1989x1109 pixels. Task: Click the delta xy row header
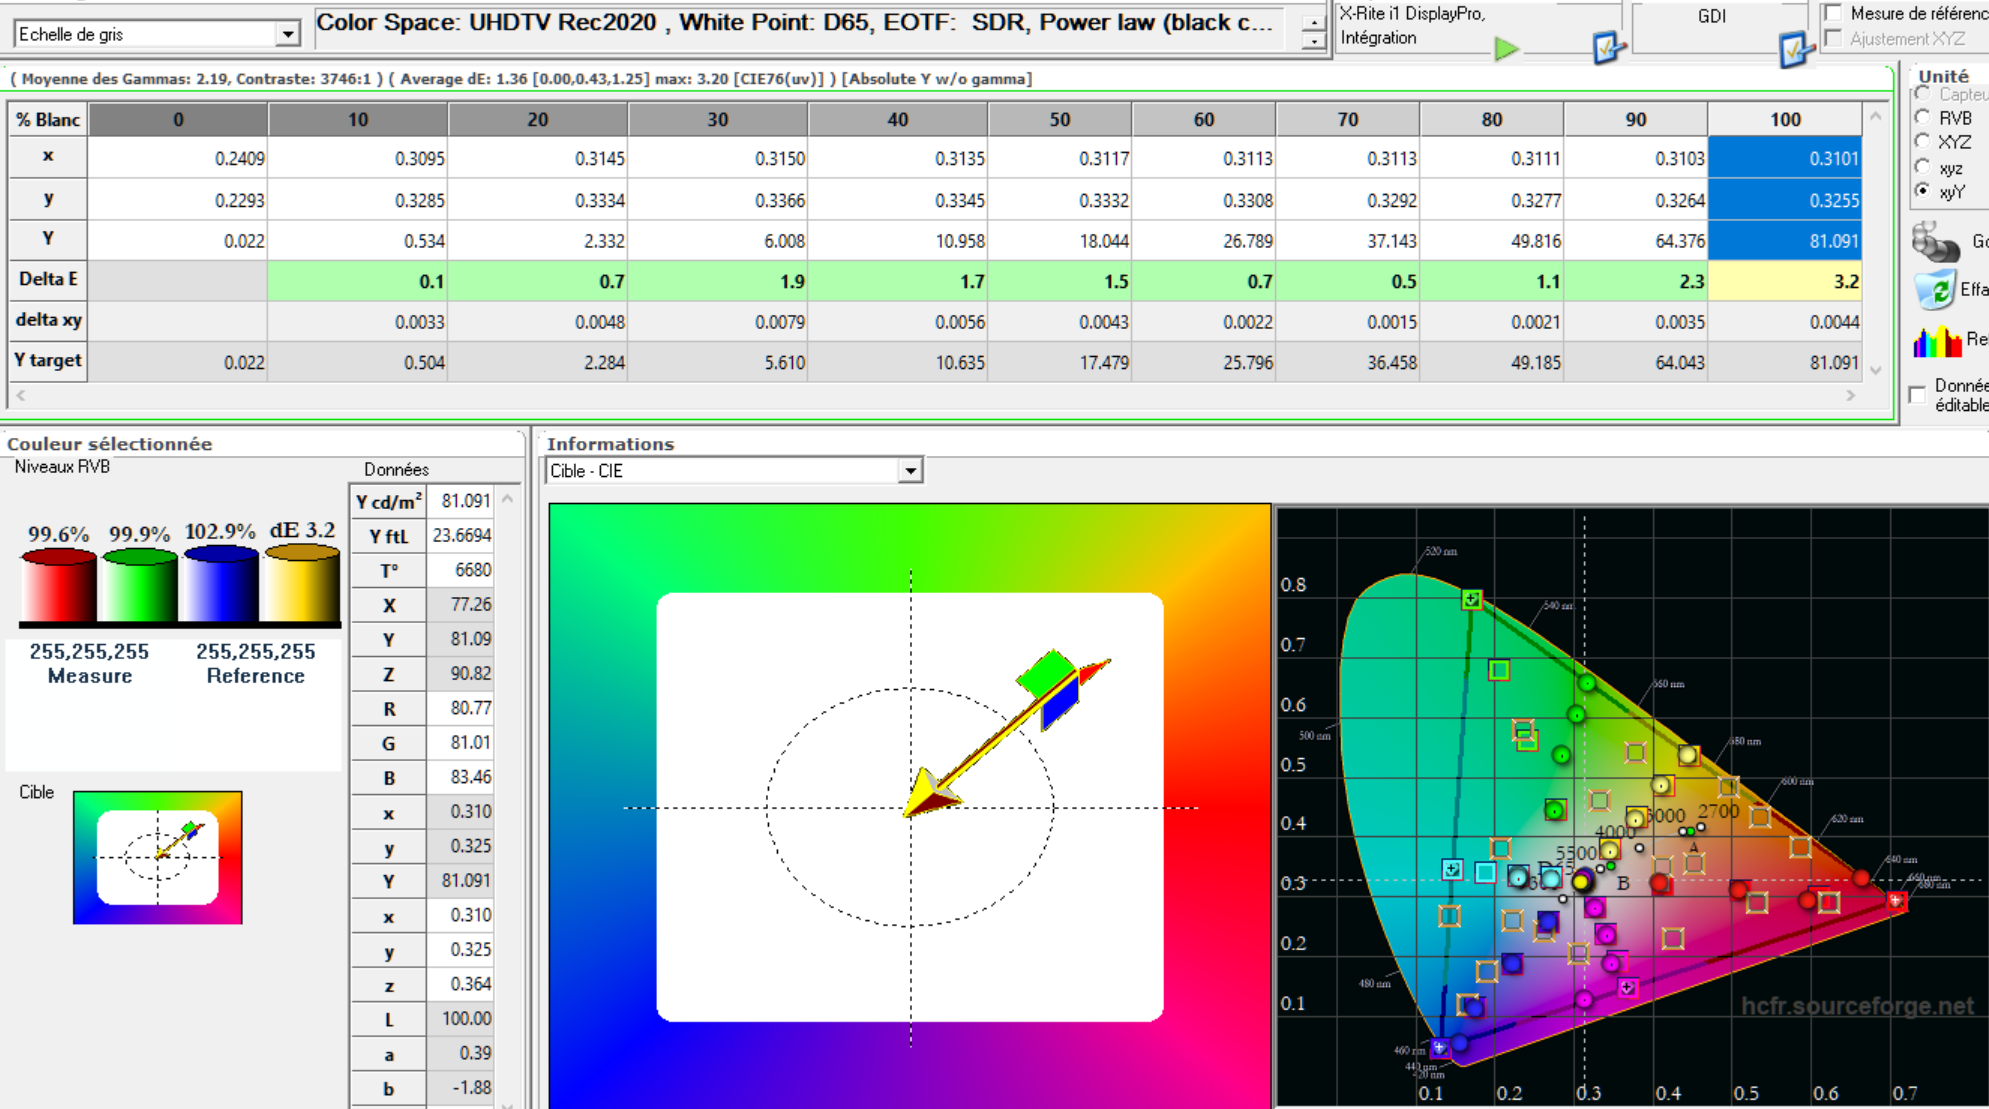coord(48,320)
